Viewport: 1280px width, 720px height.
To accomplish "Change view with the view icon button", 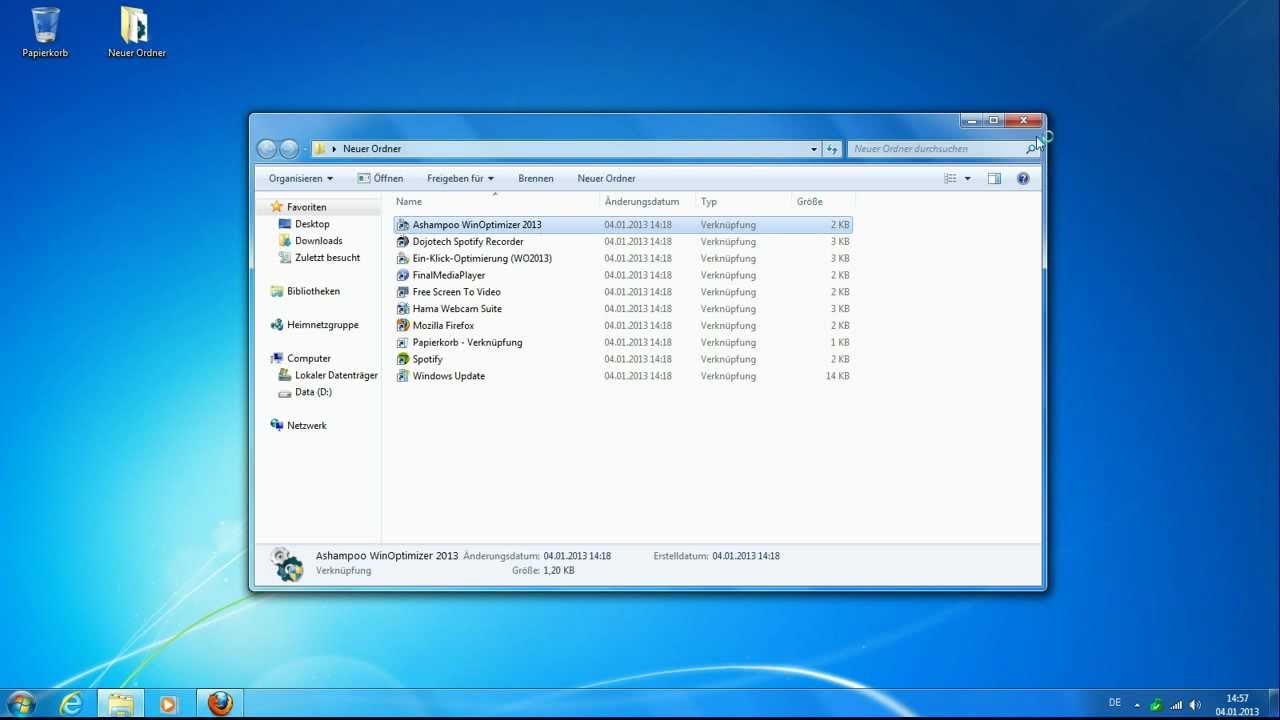I will [x=950, y=179].
